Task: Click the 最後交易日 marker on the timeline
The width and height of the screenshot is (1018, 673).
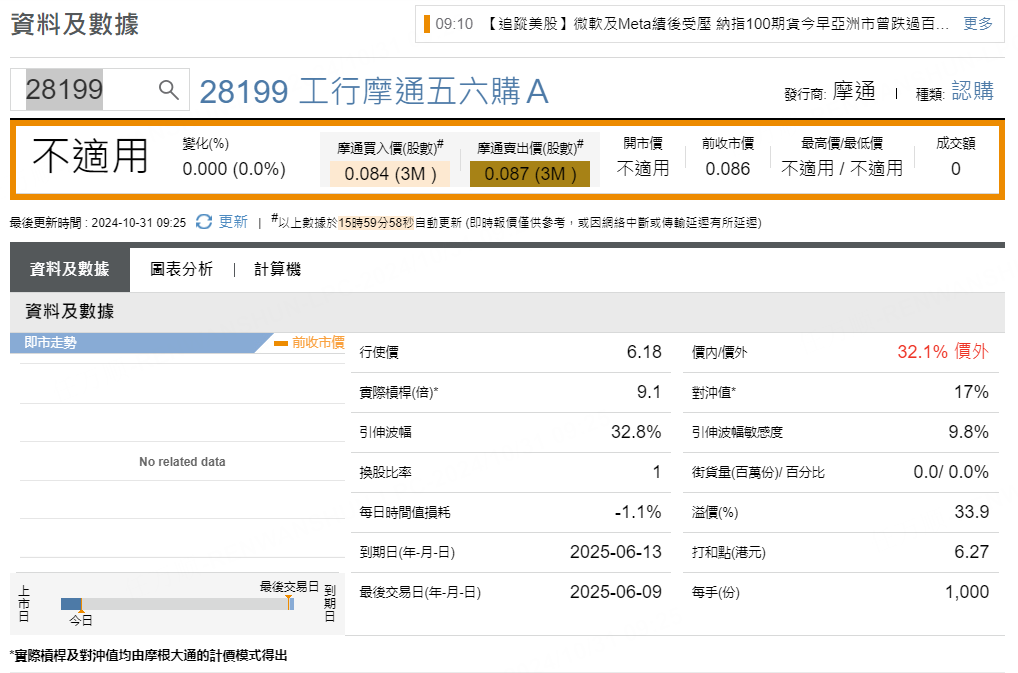Action: (289, 587)
